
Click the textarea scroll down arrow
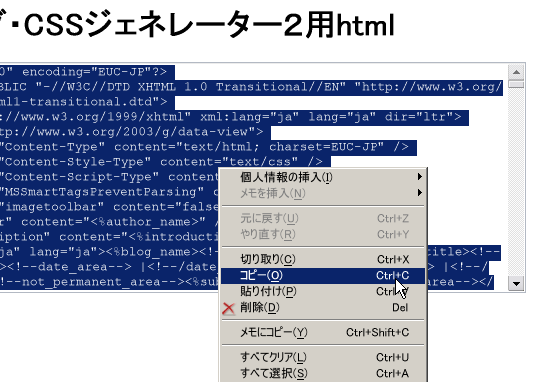516,283
